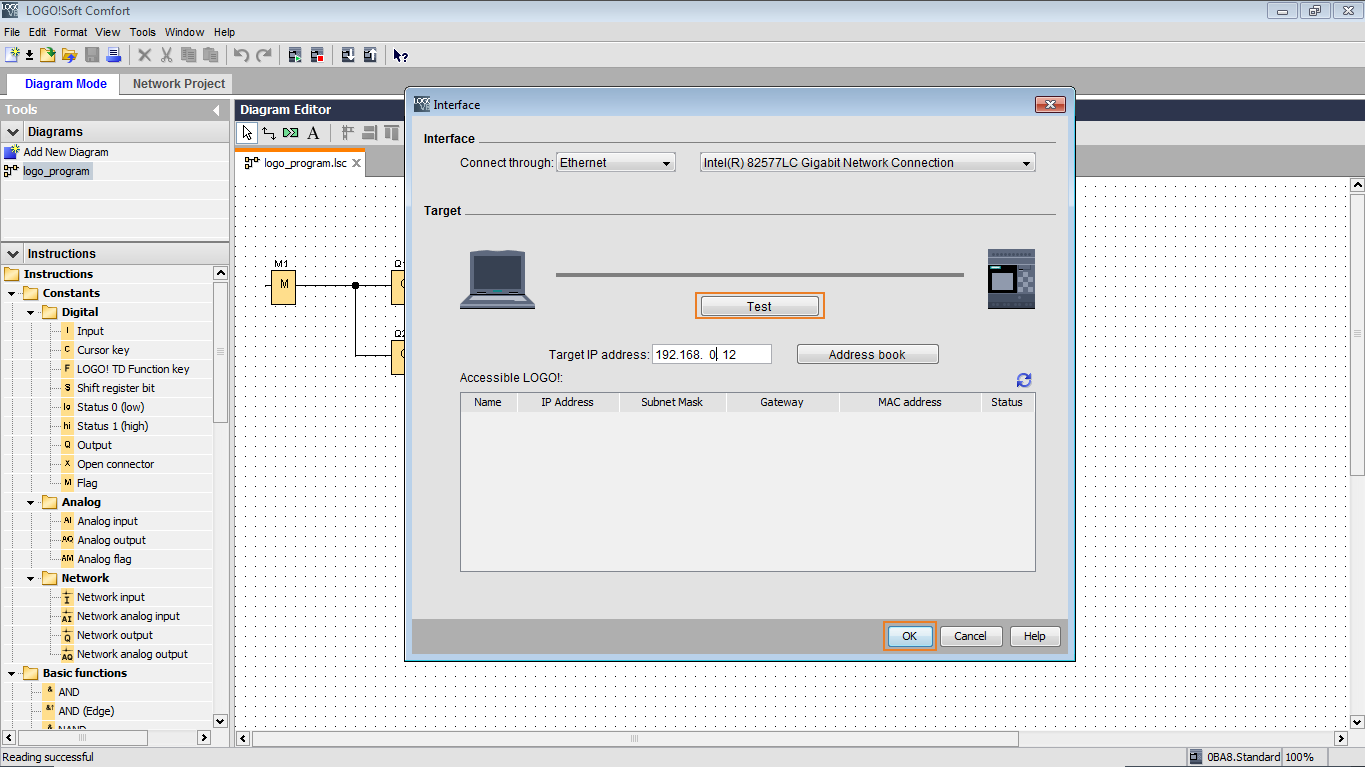
Task: Start simulation mode from the toolbar
Action: click(296, 55)
